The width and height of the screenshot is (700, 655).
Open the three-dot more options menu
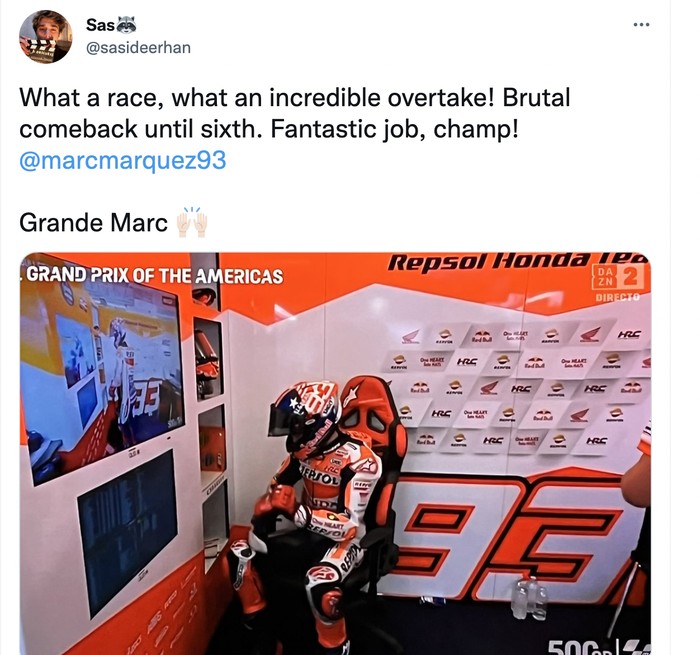click(641, 25)
